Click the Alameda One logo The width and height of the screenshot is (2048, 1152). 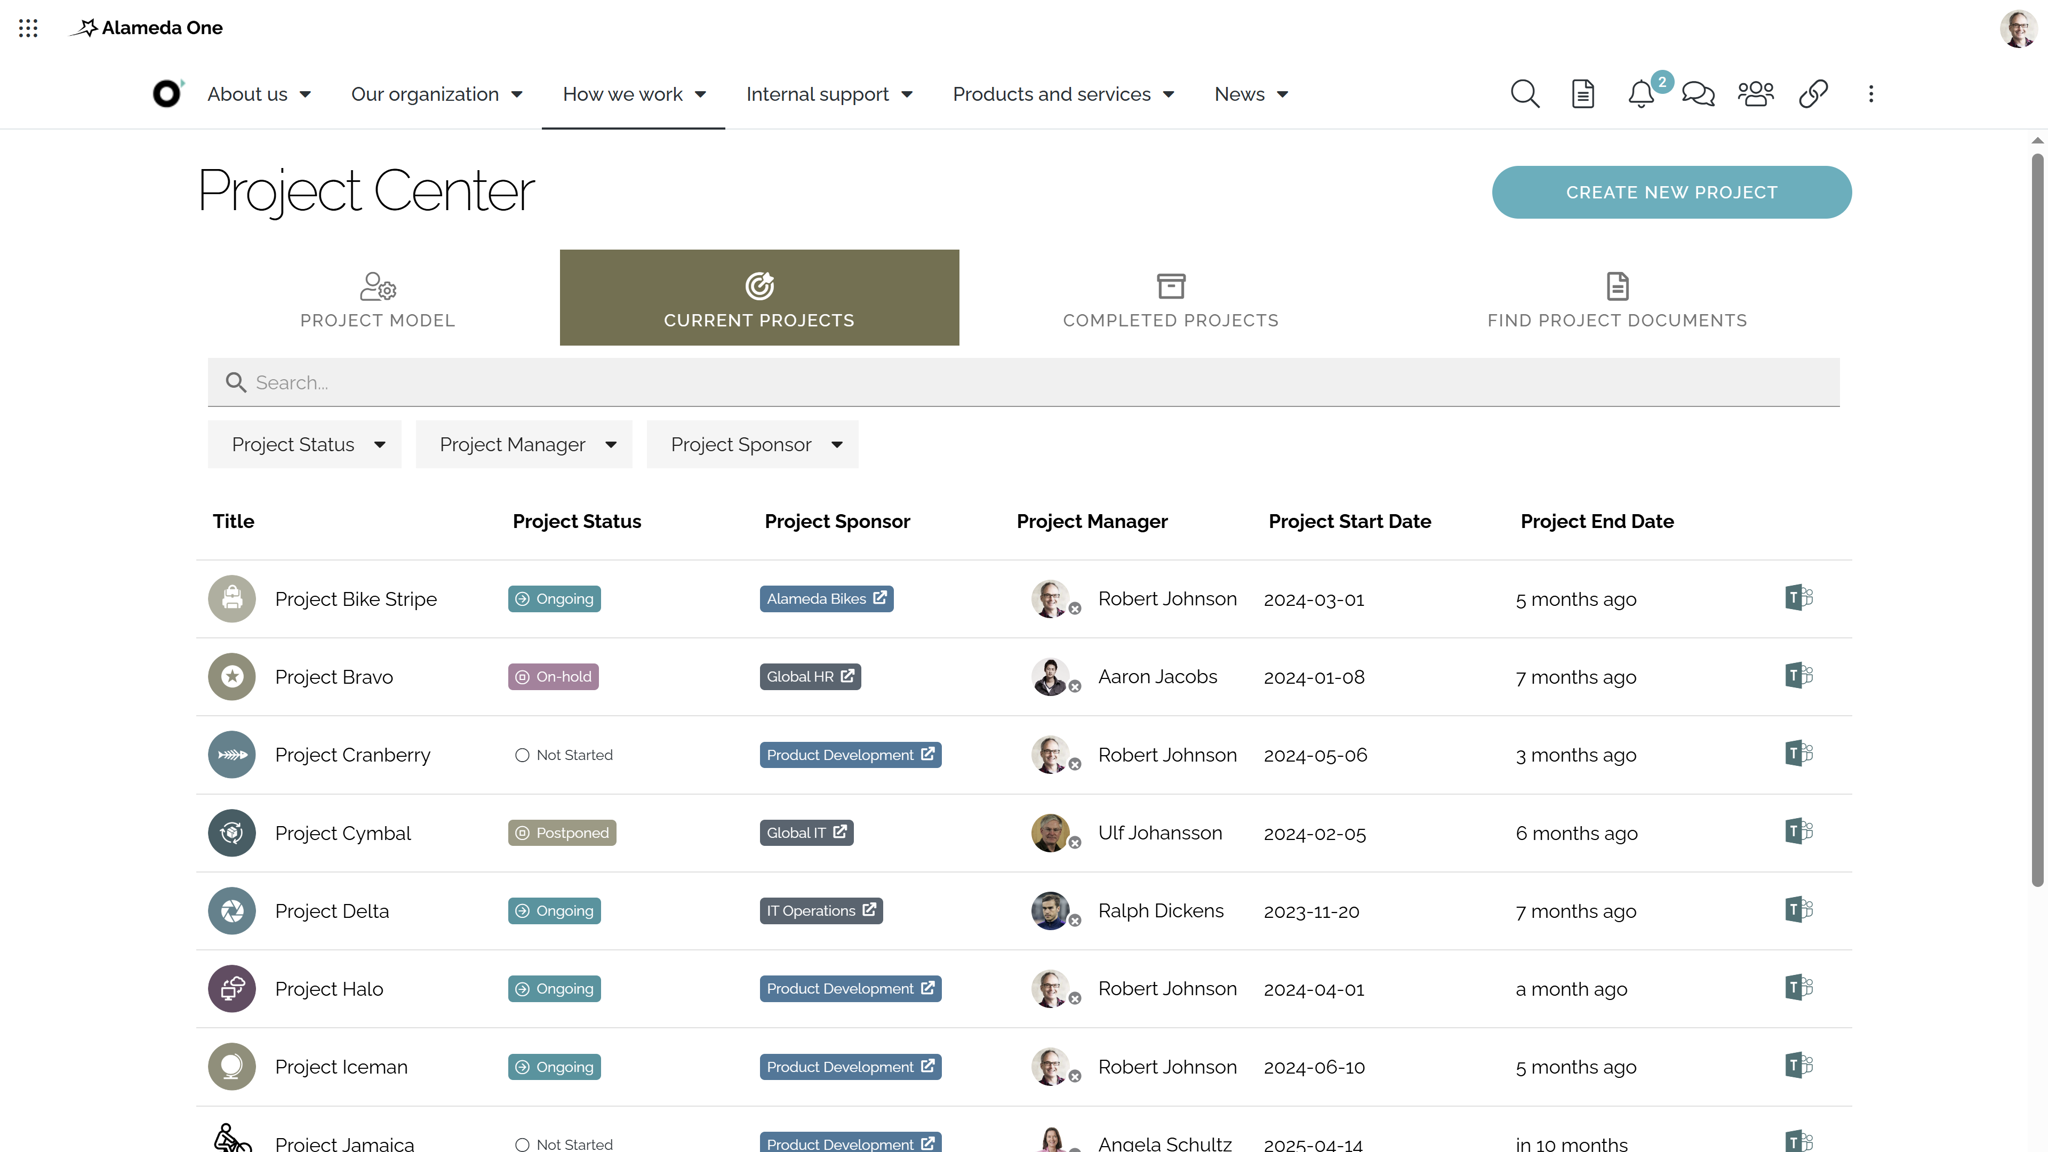click(x=147, y=28)
